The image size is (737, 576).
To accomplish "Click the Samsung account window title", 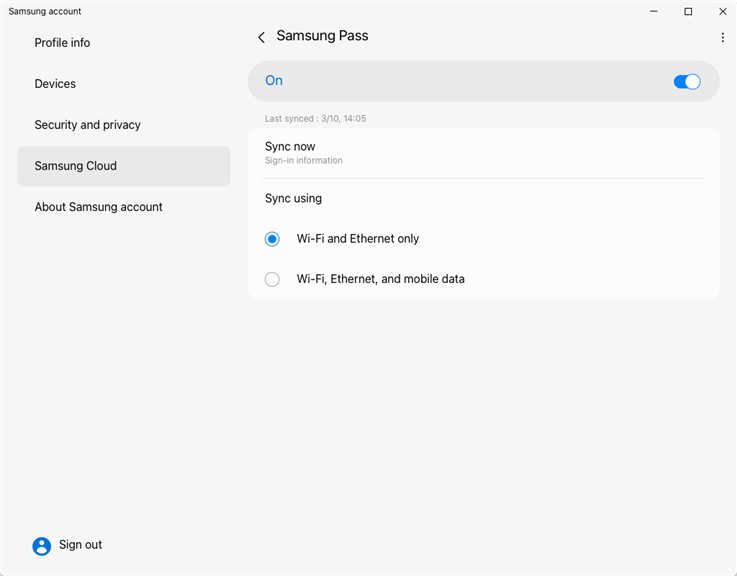I will pos(45,12).
